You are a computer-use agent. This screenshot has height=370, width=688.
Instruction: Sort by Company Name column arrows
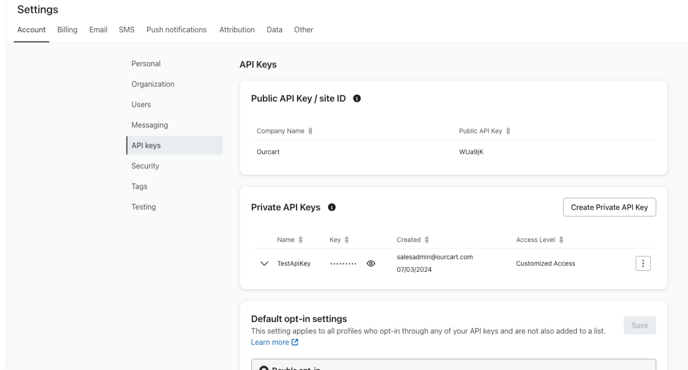(310, 131)
